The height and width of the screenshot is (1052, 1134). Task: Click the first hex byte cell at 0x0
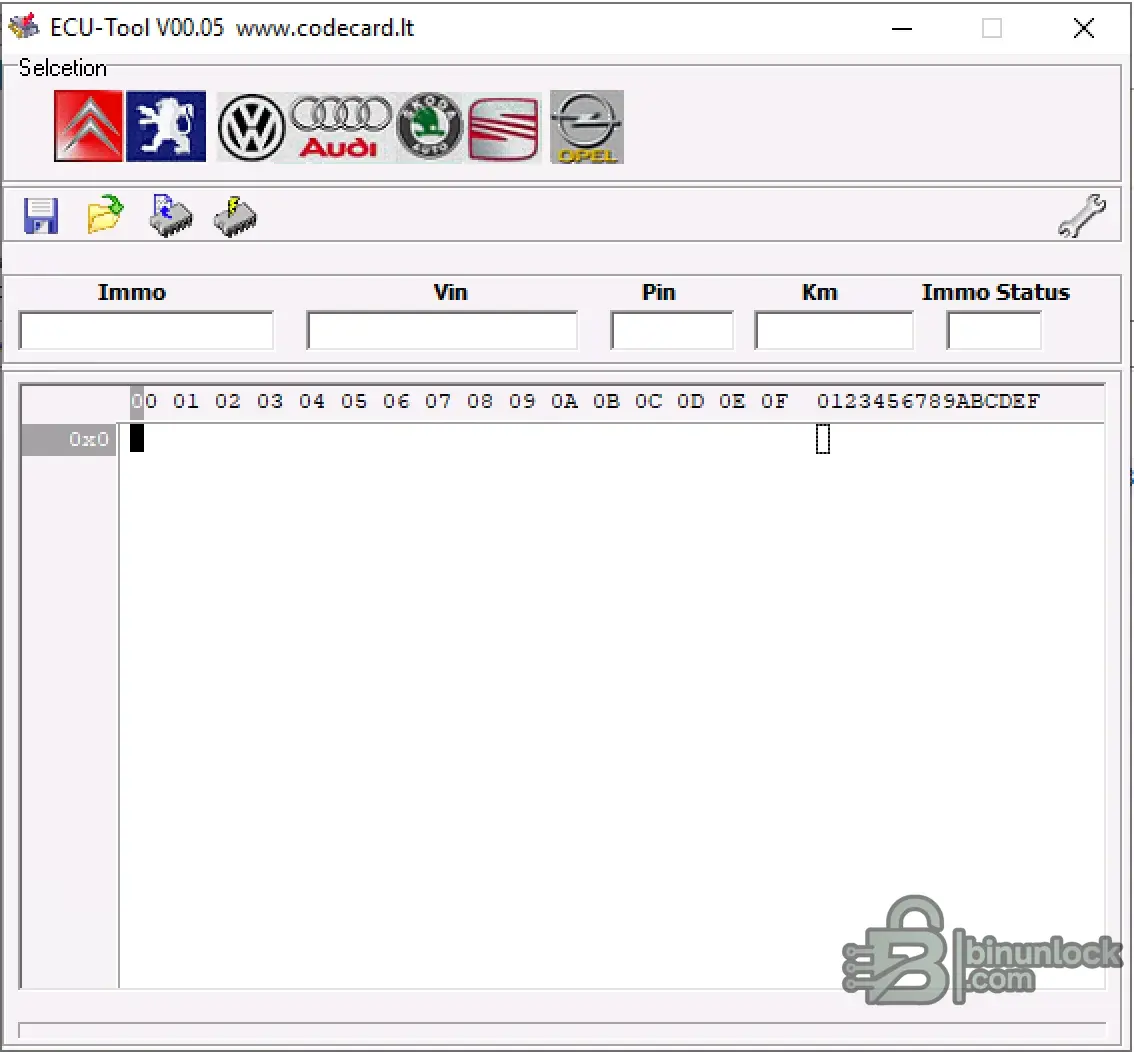[138, 439]
